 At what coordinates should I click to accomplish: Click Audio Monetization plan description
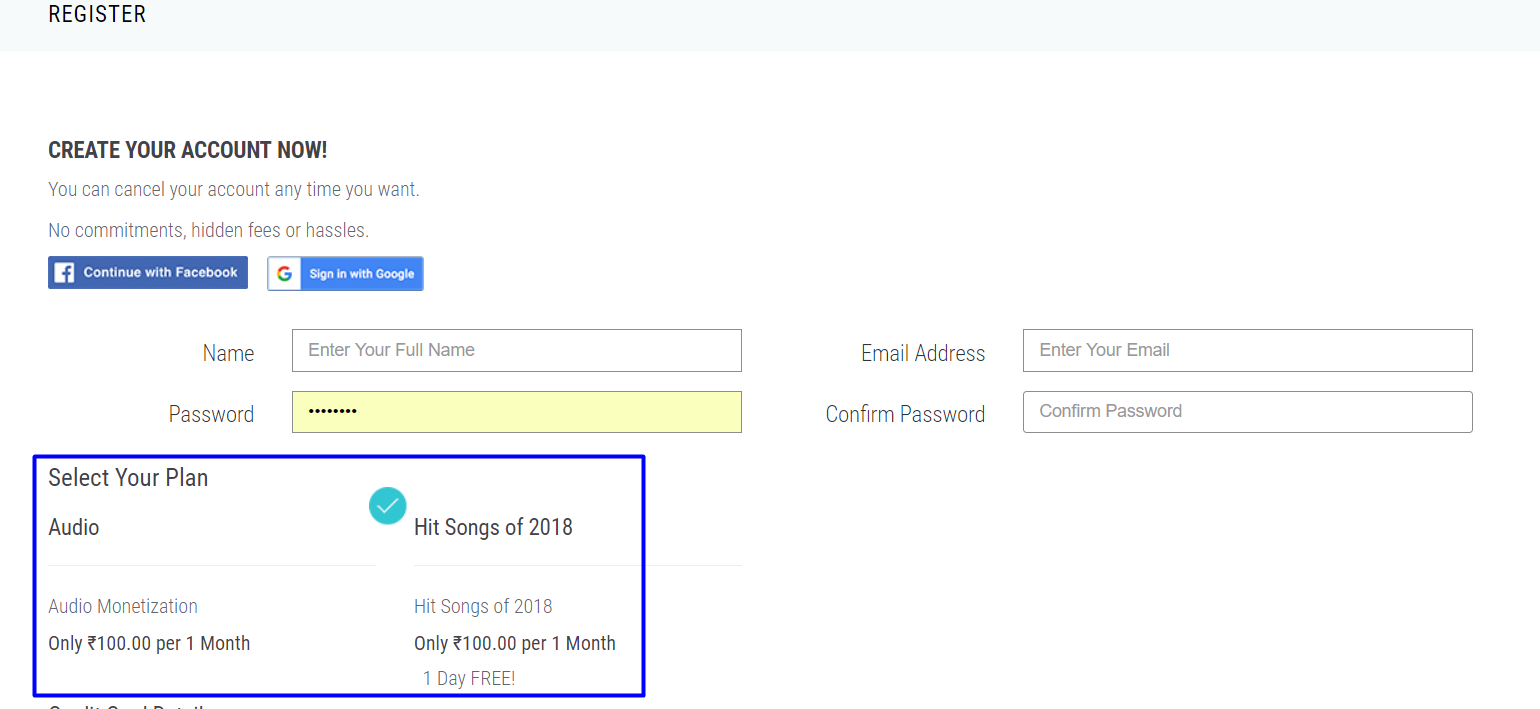click(x=123, y=606)
